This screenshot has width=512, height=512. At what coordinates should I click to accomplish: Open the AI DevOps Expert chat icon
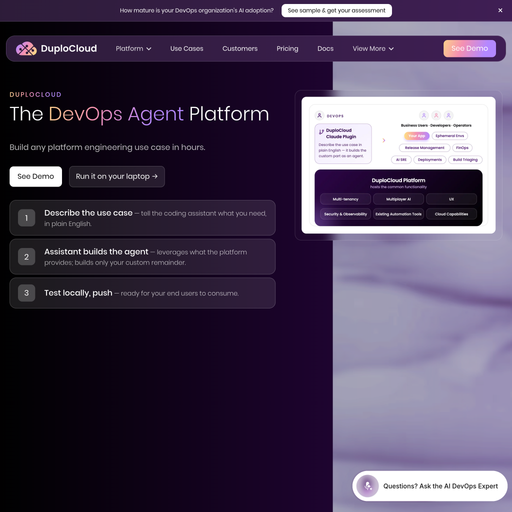click(367, 486)
